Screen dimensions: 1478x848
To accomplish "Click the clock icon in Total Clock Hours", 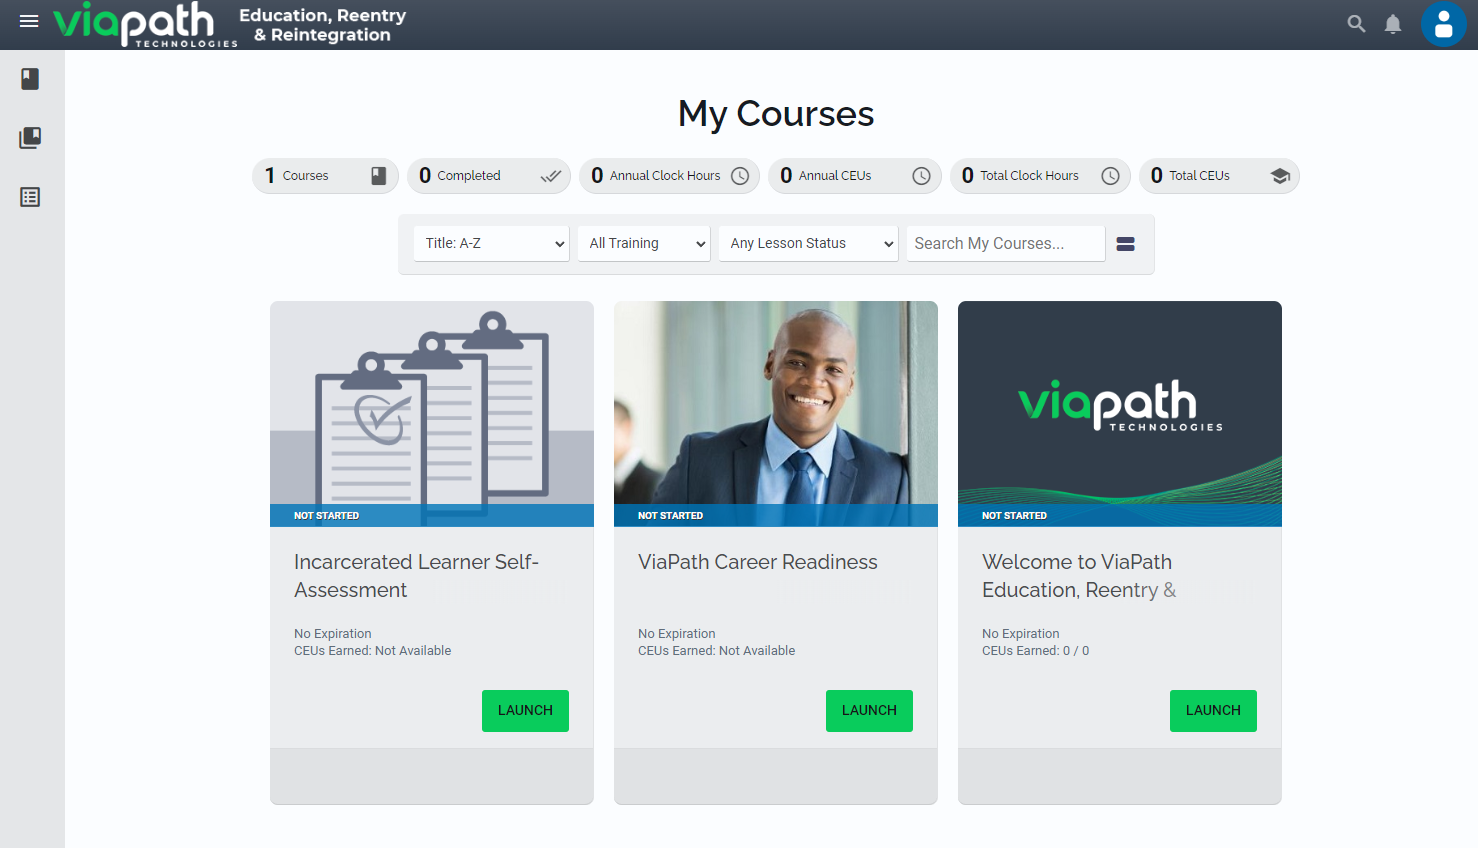I will tap(1110, 176).
